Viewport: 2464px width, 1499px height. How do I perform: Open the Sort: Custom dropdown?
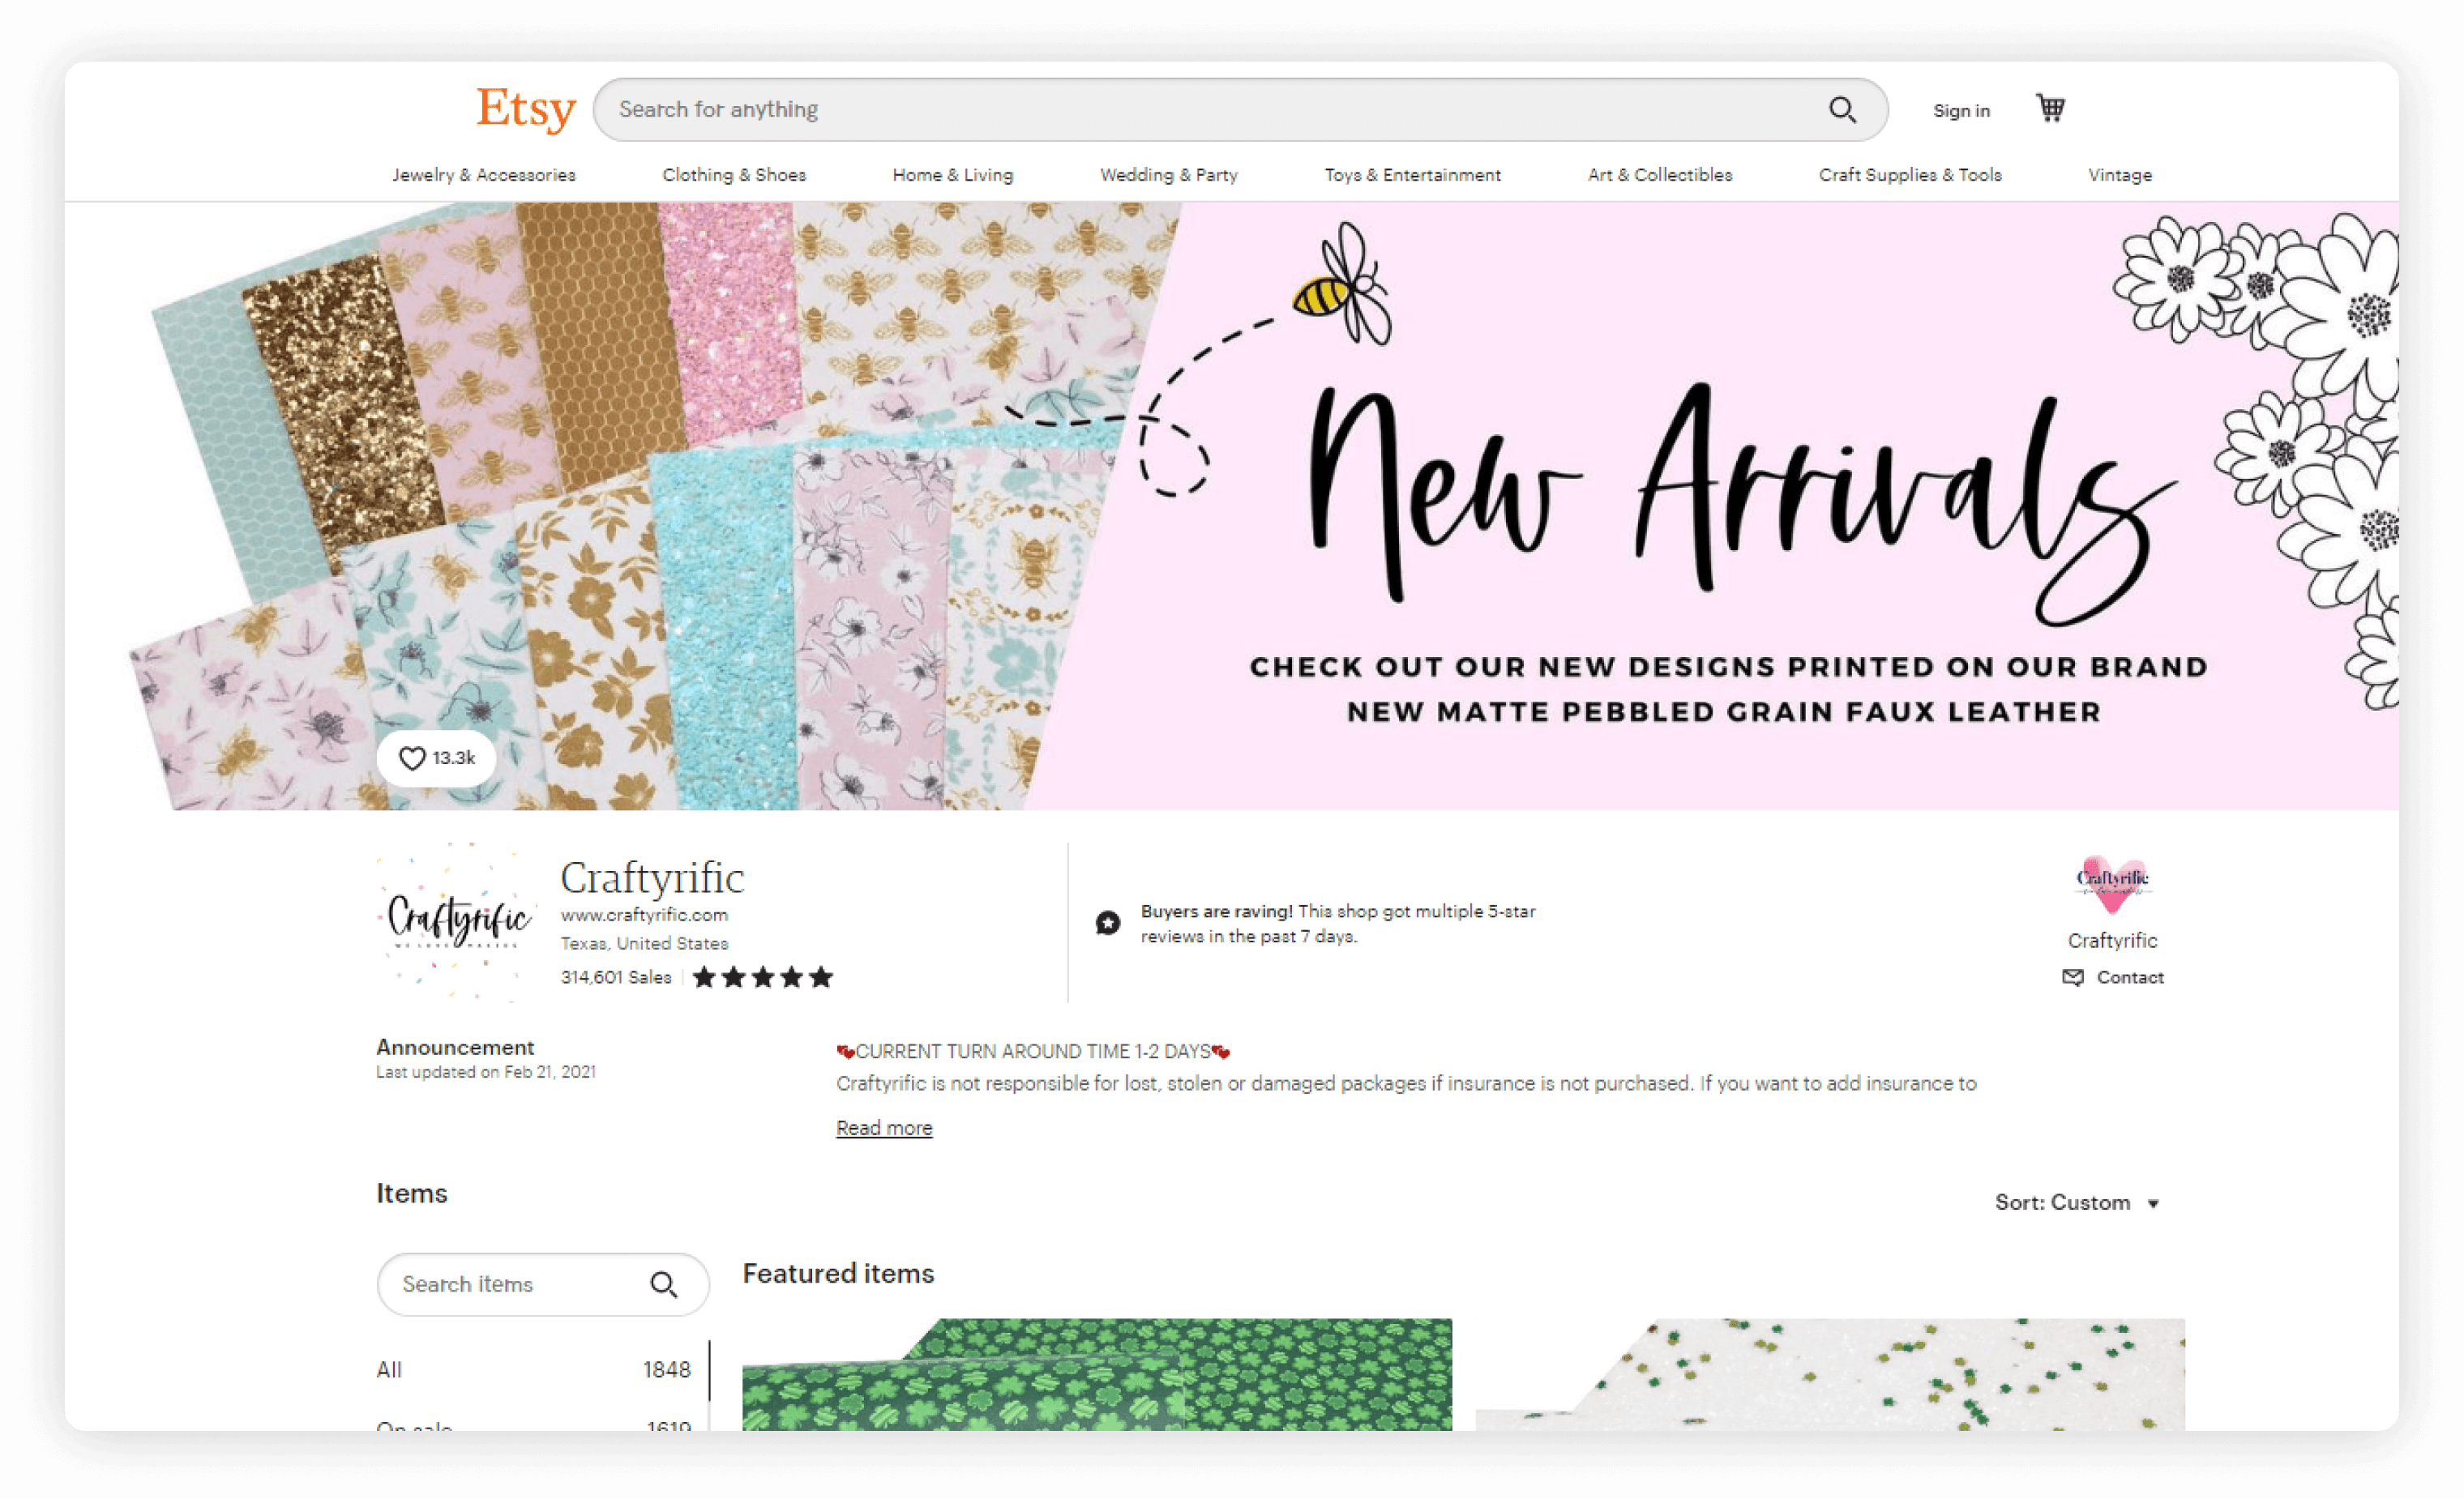pos(2077,1202)
